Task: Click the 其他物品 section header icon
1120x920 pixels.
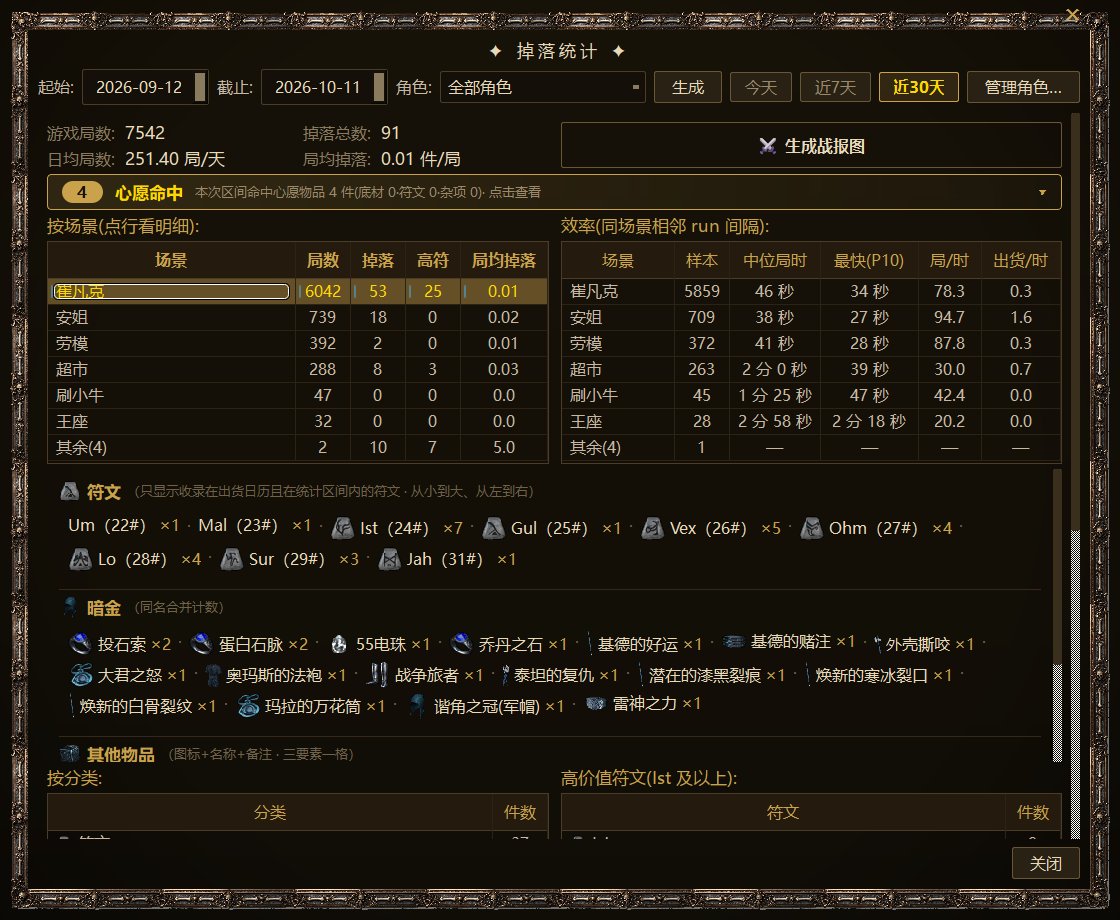Action: tap(69, 754)
